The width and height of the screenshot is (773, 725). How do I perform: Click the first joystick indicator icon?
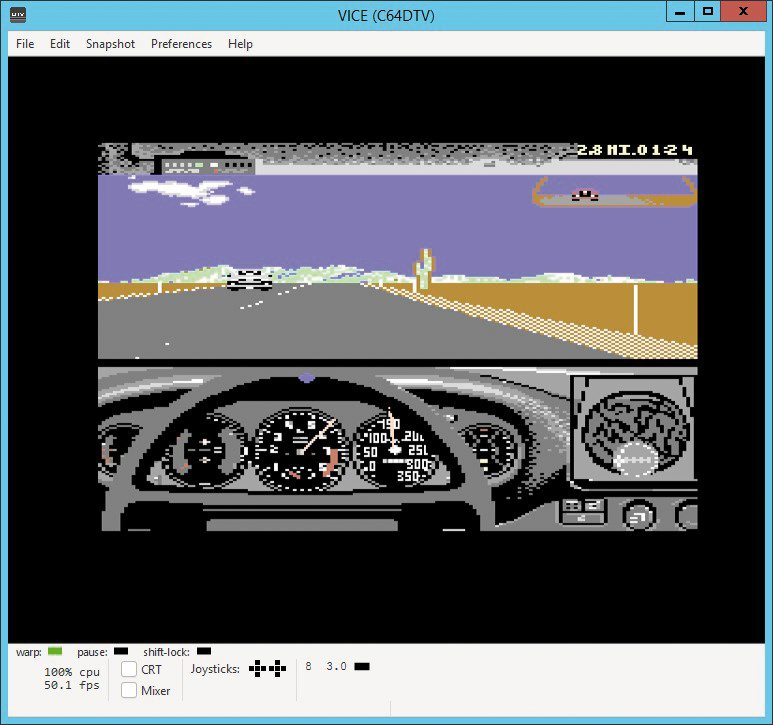pos(257,668)
